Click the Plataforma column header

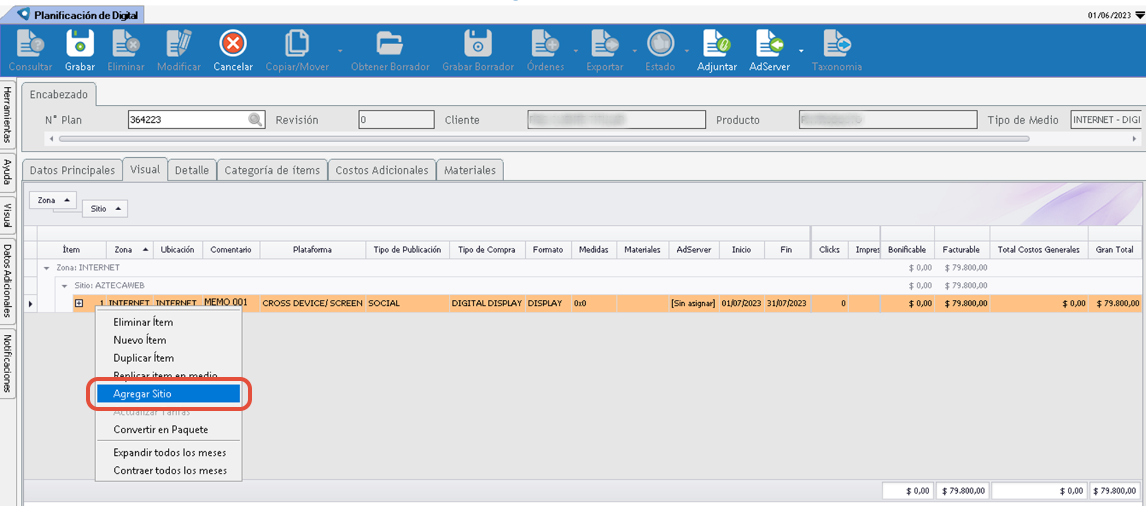point(313,249)
